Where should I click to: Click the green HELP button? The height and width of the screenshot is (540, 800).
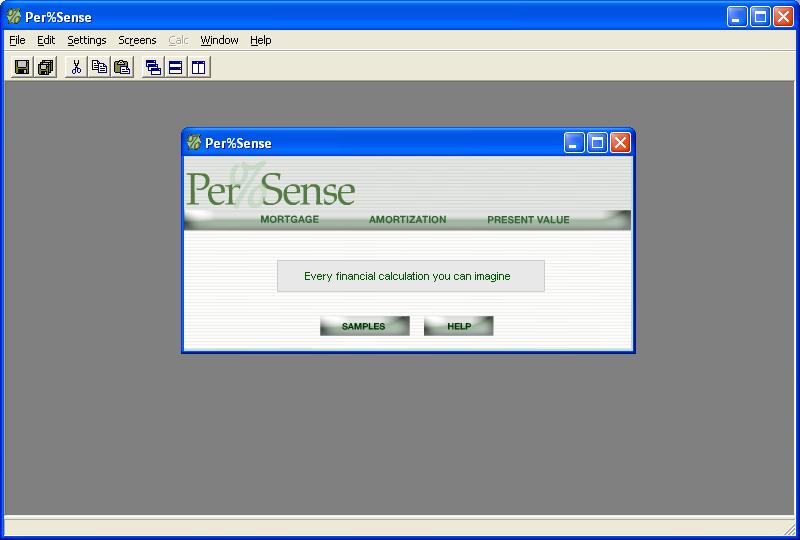pos(458,326)
